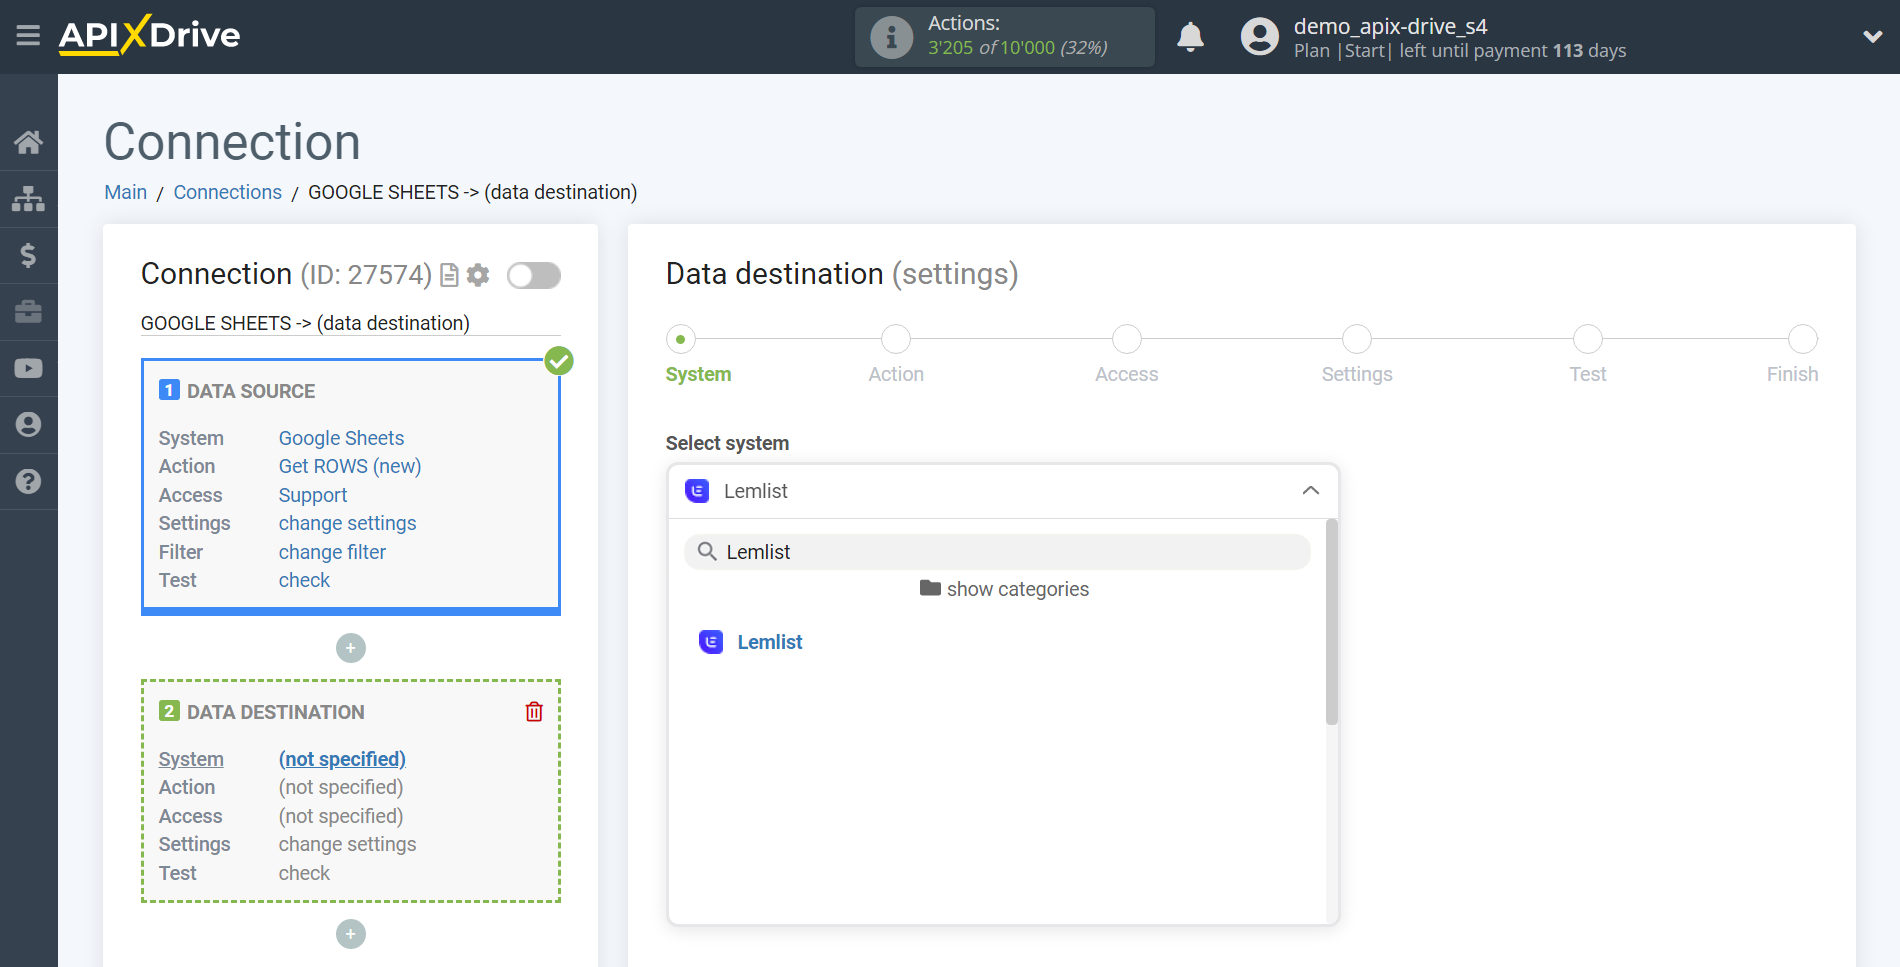This screenshot has height=967, width=1900.
Task: Delete the data destination block
Action: (x=534, y=711)
